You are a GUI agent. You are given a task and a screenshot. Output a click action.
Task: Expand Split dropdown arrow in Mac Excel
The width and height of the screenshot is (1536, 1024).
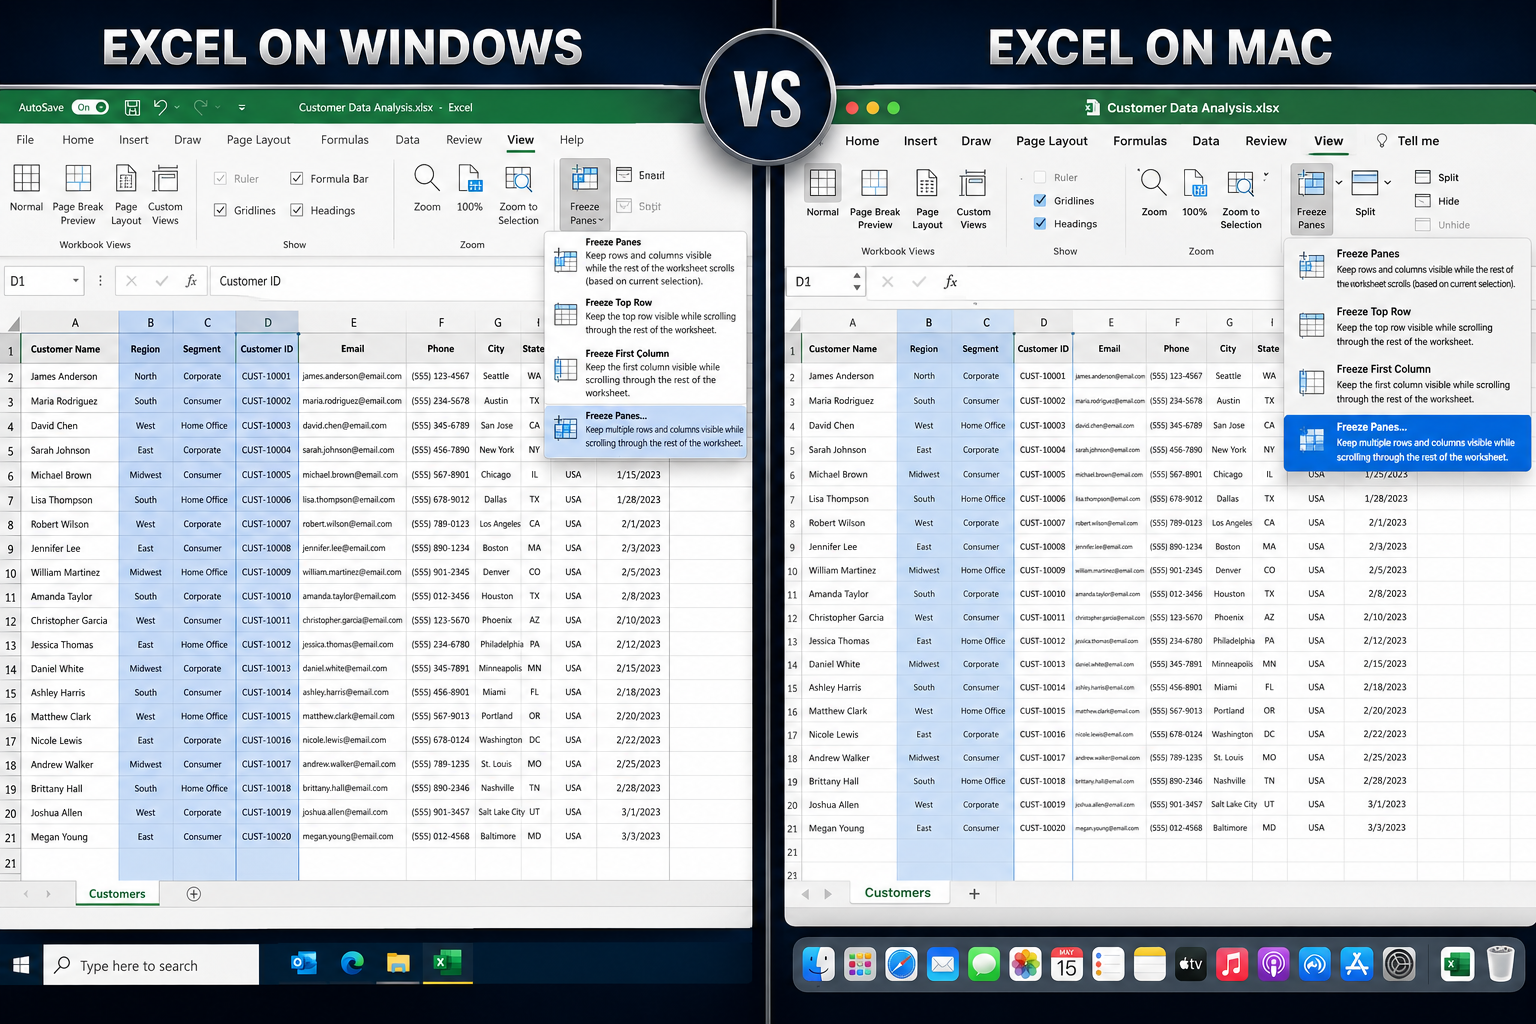(x=1387, y=183)
